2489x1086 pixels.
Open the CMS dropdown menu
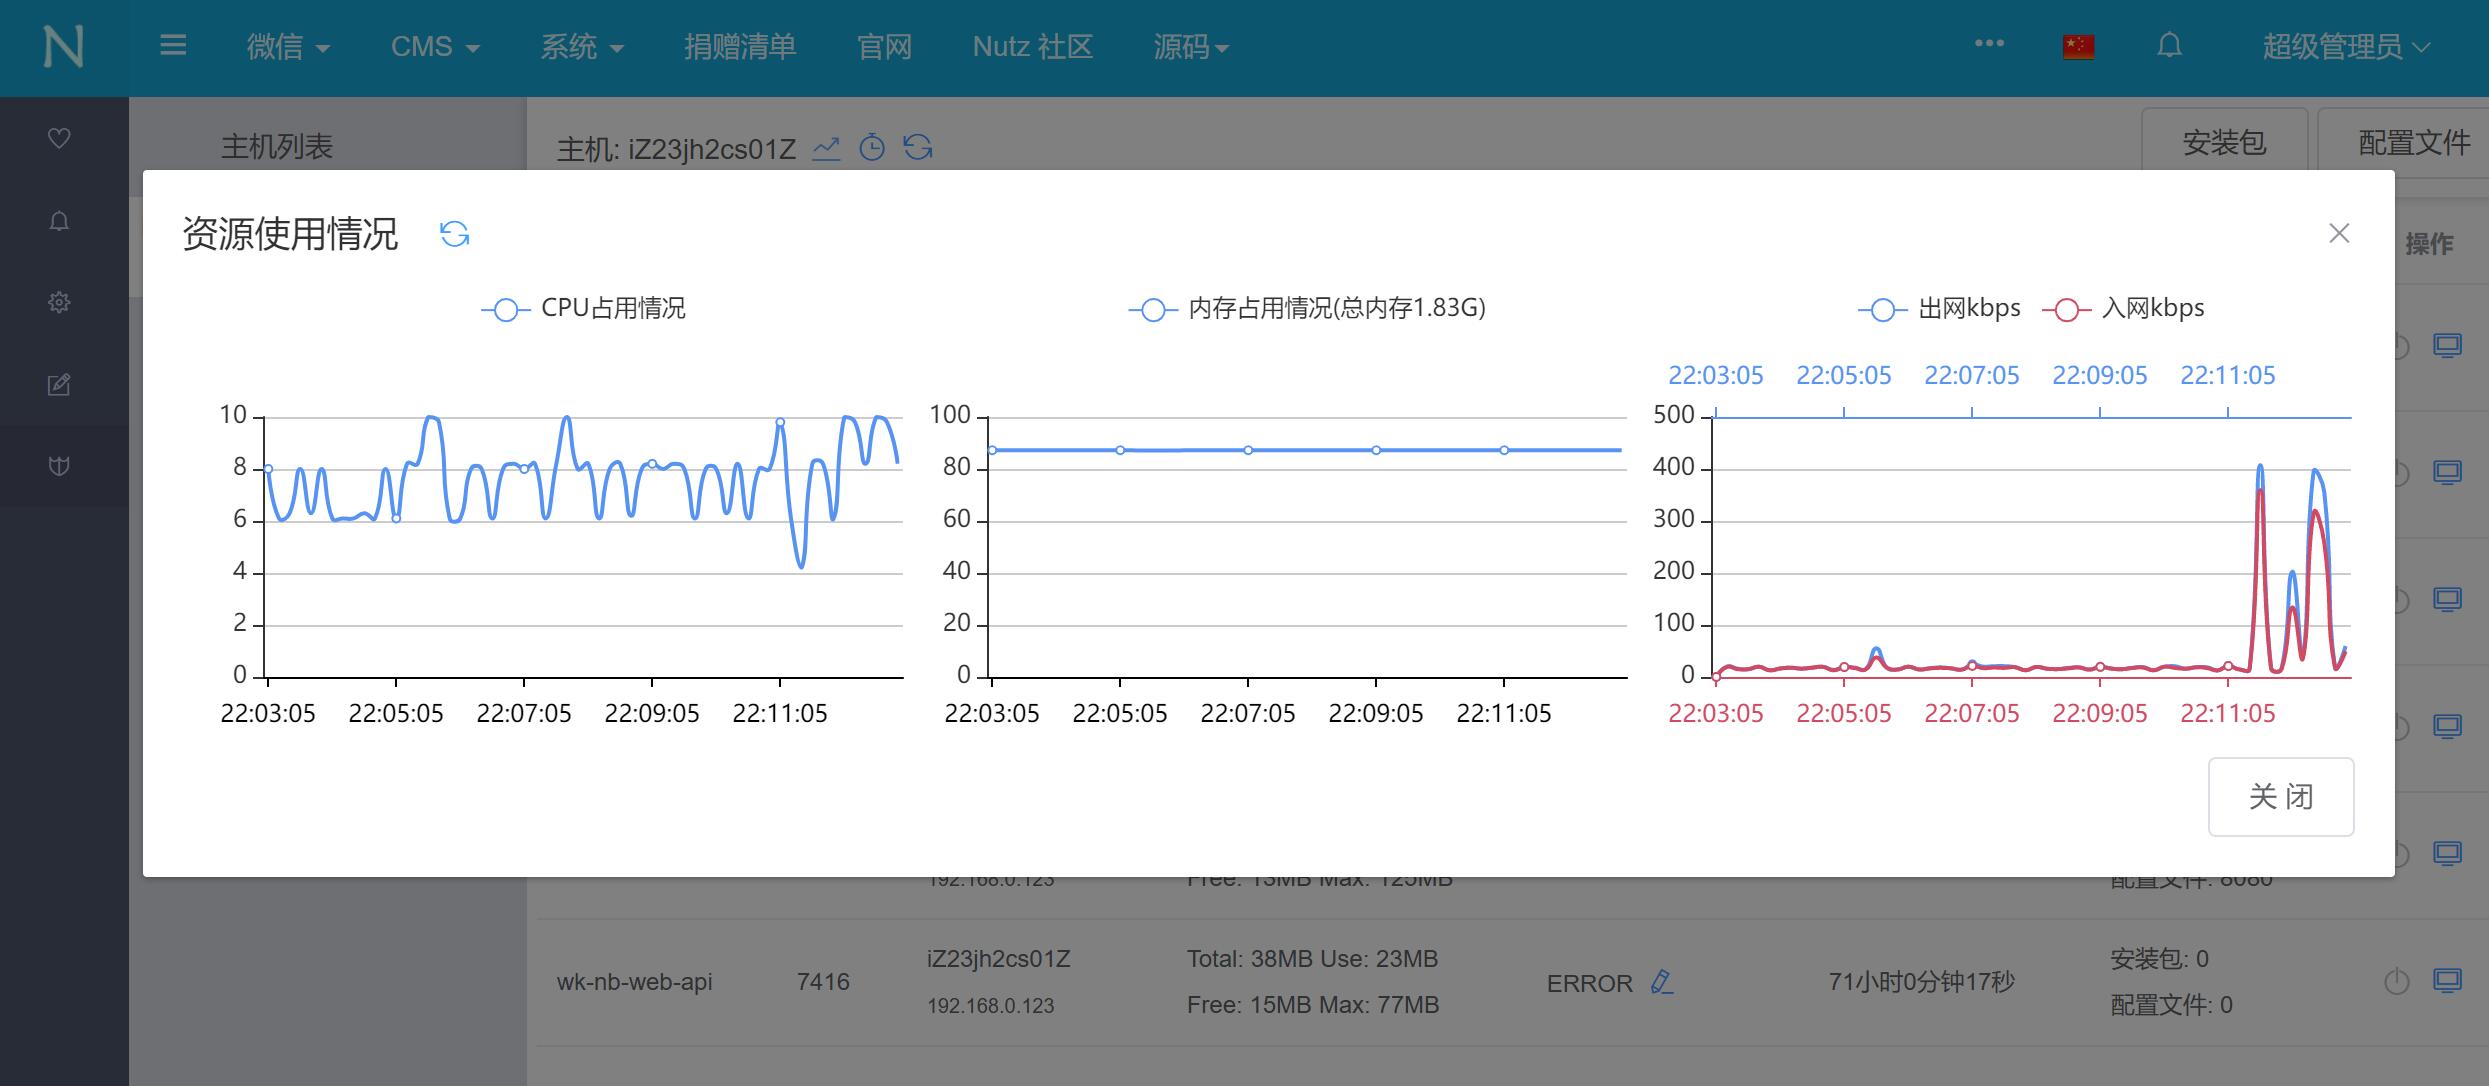click(435, 47)
